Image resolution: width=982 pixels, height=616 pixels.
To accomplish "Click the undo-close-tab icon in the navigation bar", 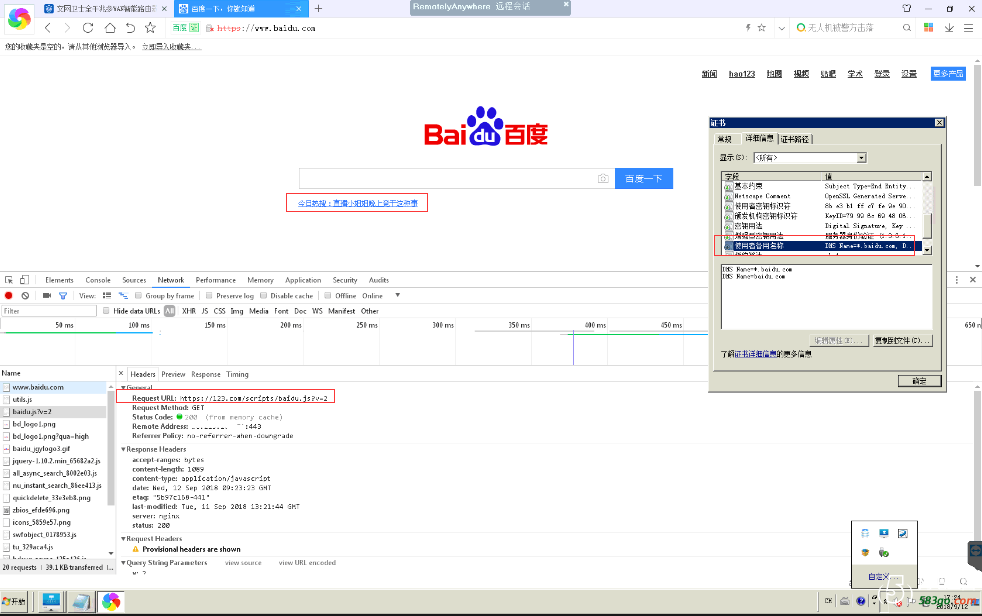I will (130, 28).
